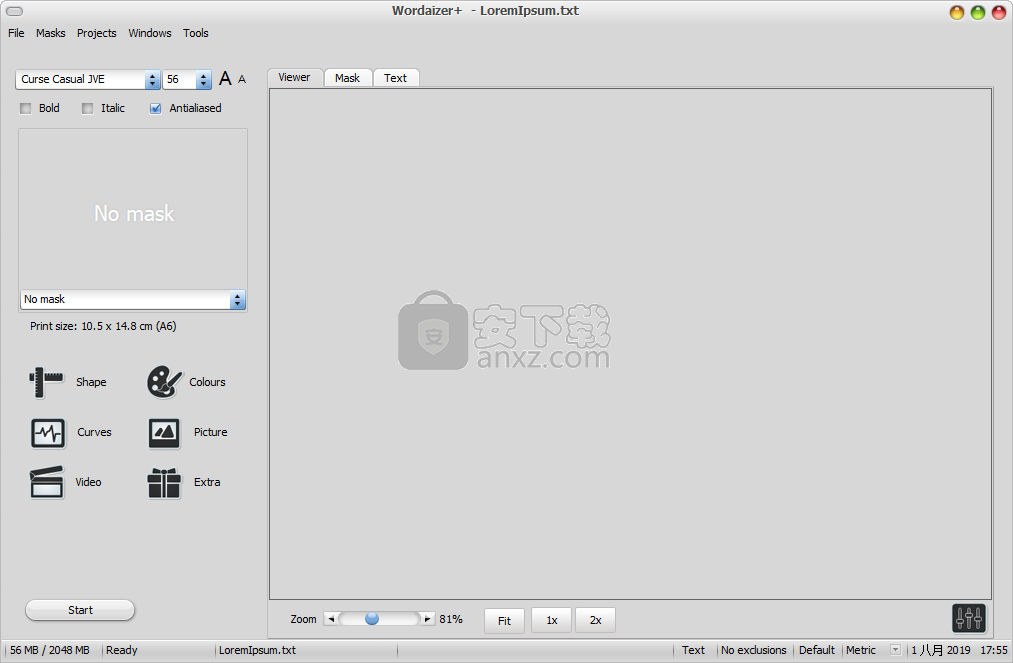This screenshot has height=663, width=1013.
Task: Click the Extra label
Action: 207,482
